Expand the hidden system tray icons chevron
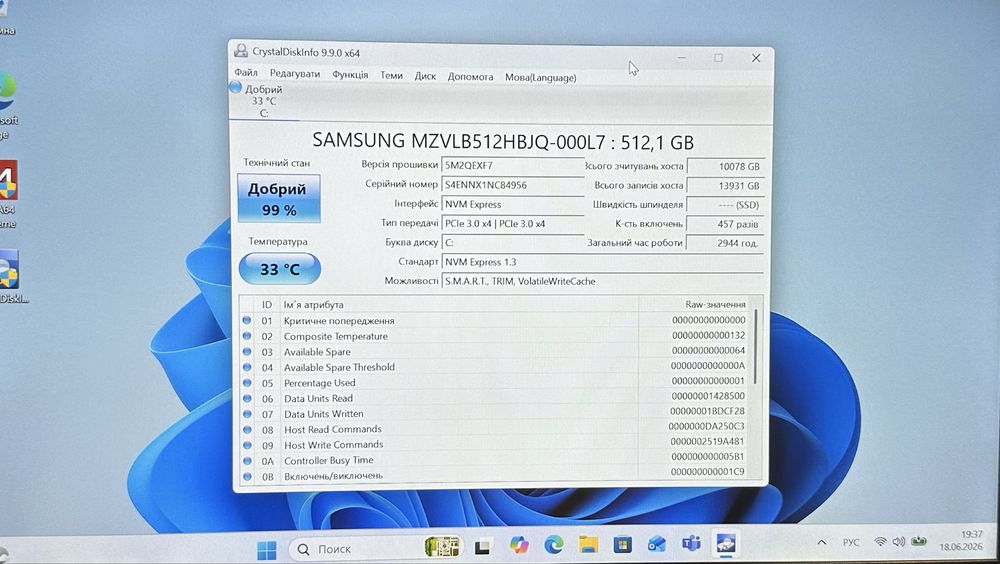The height and width of the screenshot is (564, 1000). 821,542
